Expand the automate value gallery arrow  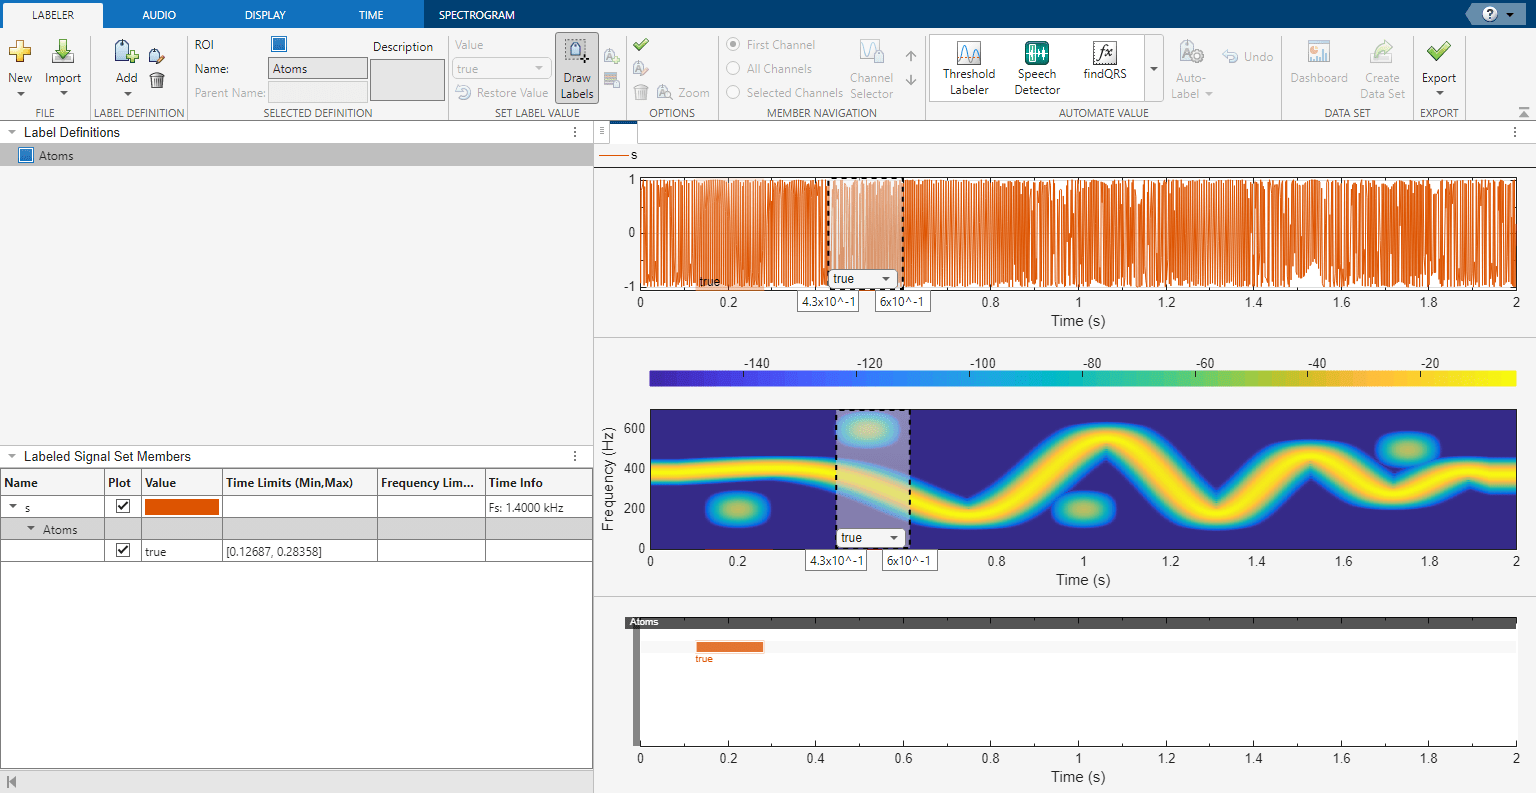(x=1153, y=69)
